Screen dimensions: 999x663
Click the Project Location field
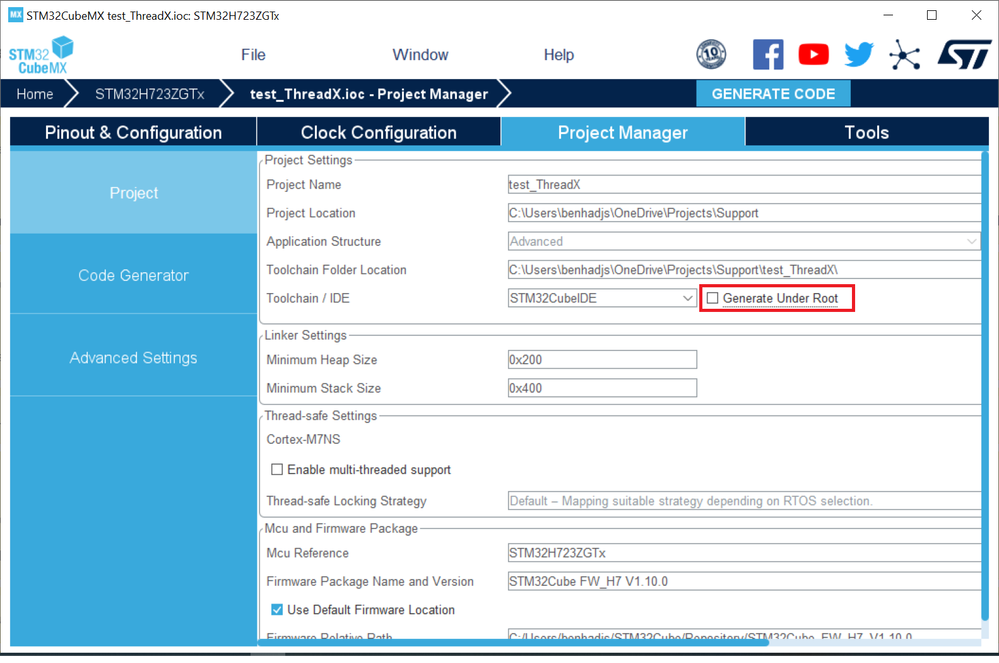pyautogui.click(x=744, y=213)
